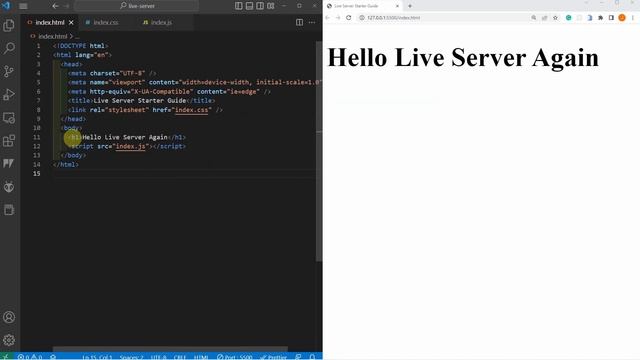640x360 pixels.
Task: Open the Search view in activity bar
Action: click(9, 48)
